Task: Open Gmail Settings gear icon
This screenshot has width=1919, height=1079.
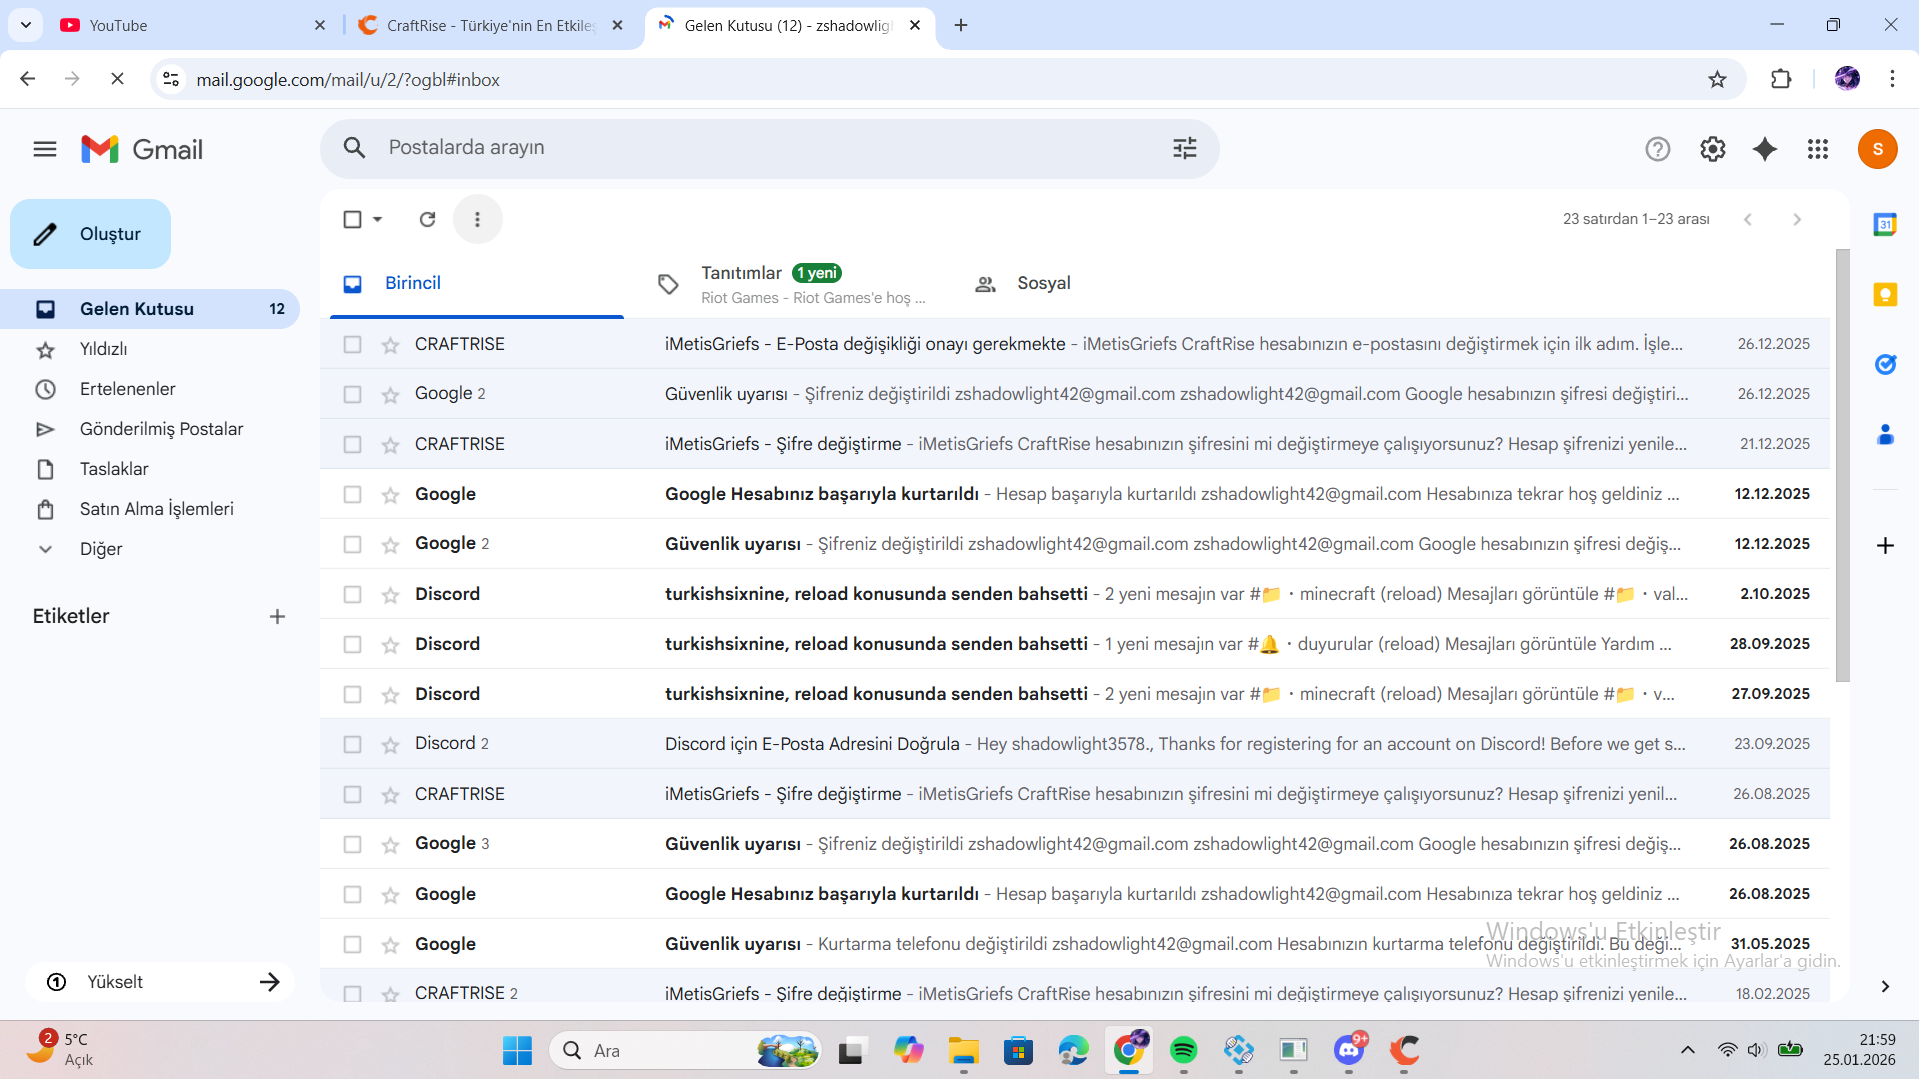Action: pyautogui.click(x=1712, y=149)
